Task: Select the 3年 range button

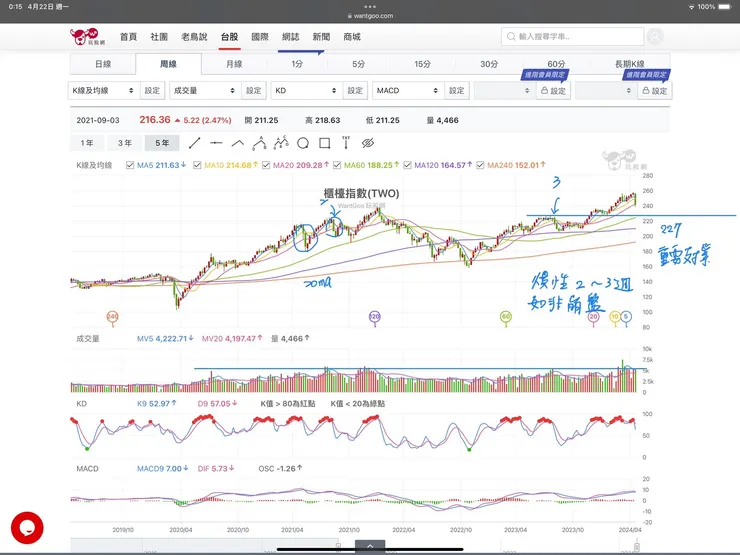Action: pos(125,143)
